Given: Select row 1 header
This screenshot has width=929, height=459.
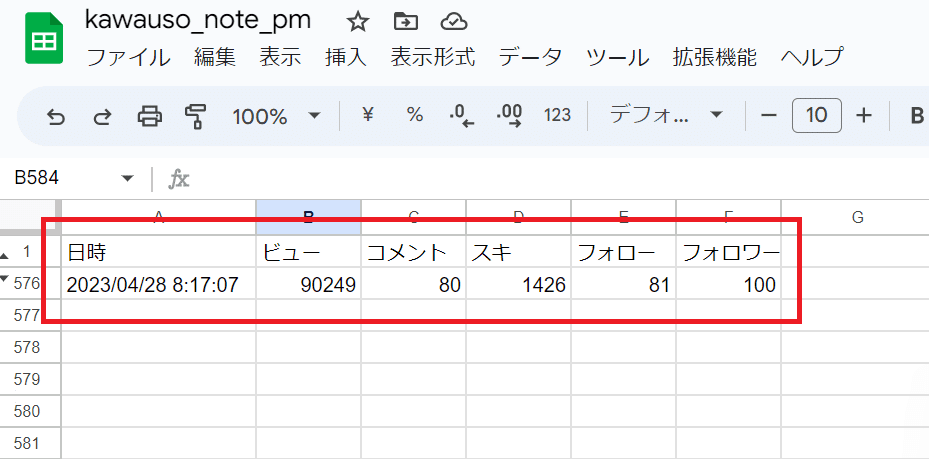Looking at the screenshot, I should click(x=27, y=252).
